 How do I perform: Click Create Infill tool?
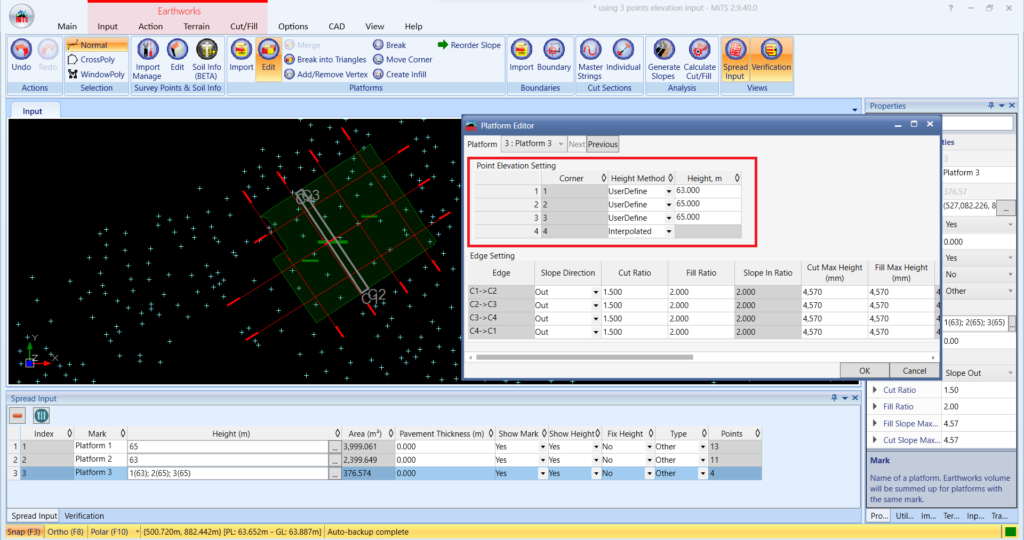pos(400,74)
